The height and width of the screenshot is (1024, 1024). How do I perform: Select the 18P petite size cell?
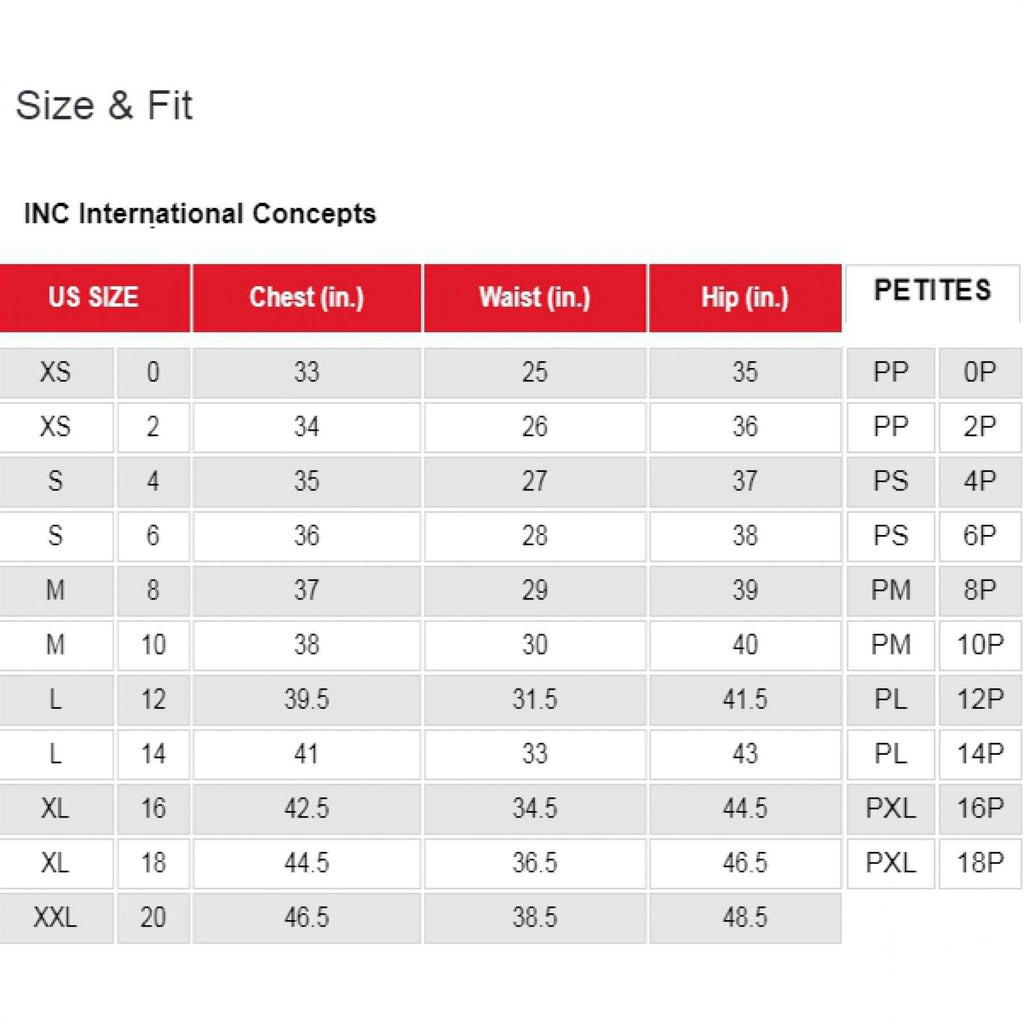click(x=980, y=862)
